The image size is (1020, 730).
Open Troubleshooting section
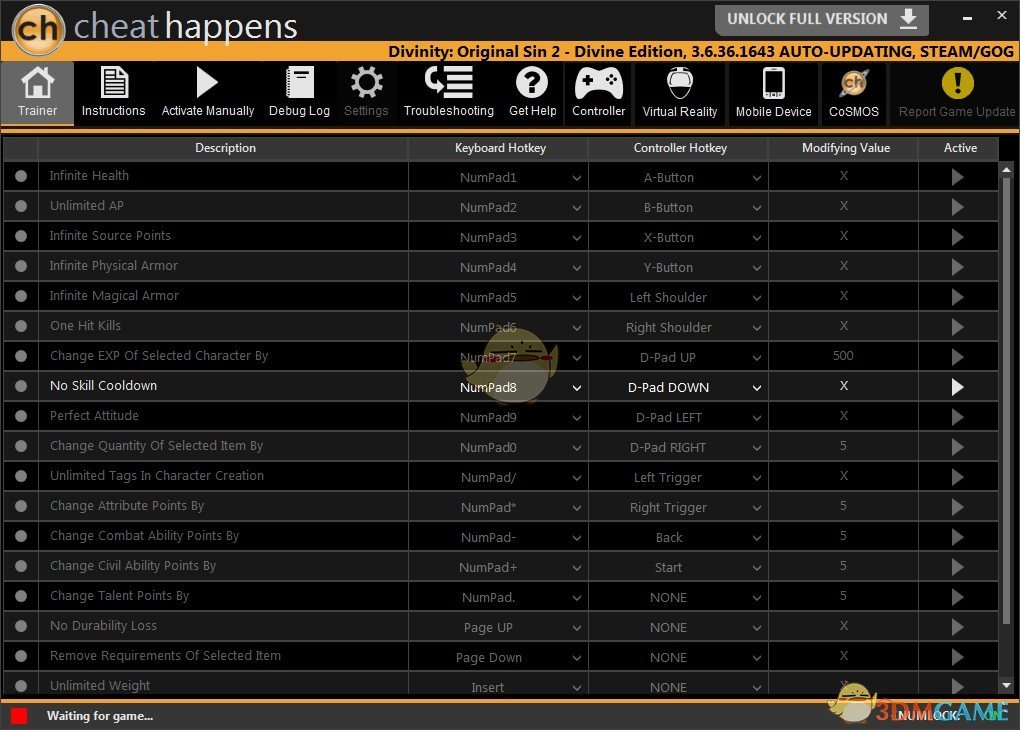coord(449,92)
